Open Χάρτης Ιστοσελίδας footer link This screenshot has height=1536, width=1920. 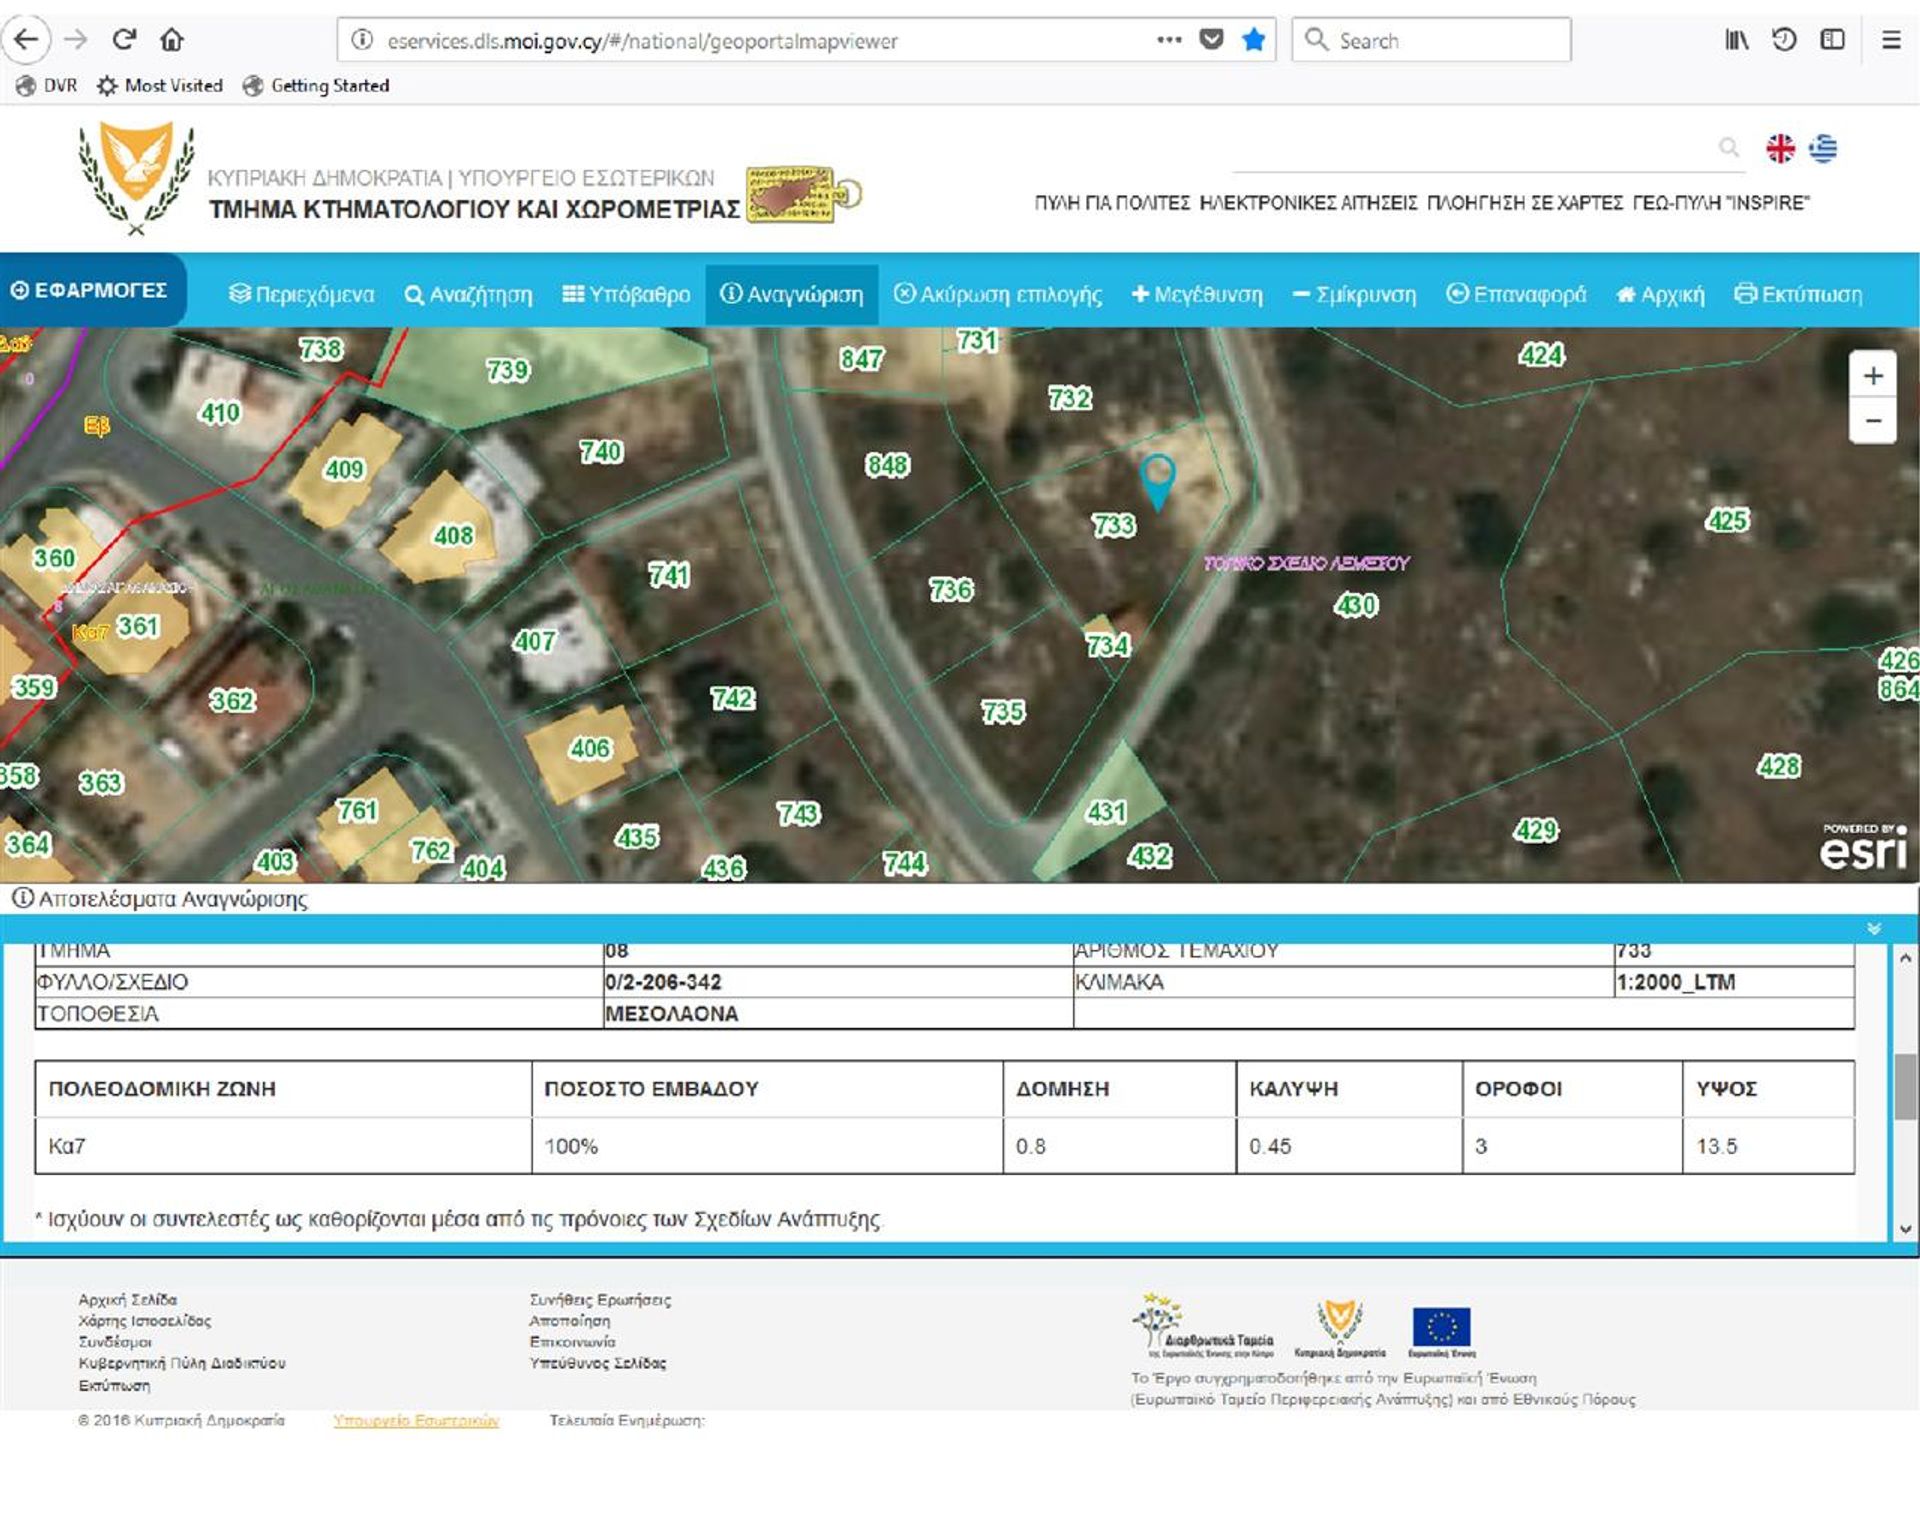pyautogui.click(x=145, y=1321)
